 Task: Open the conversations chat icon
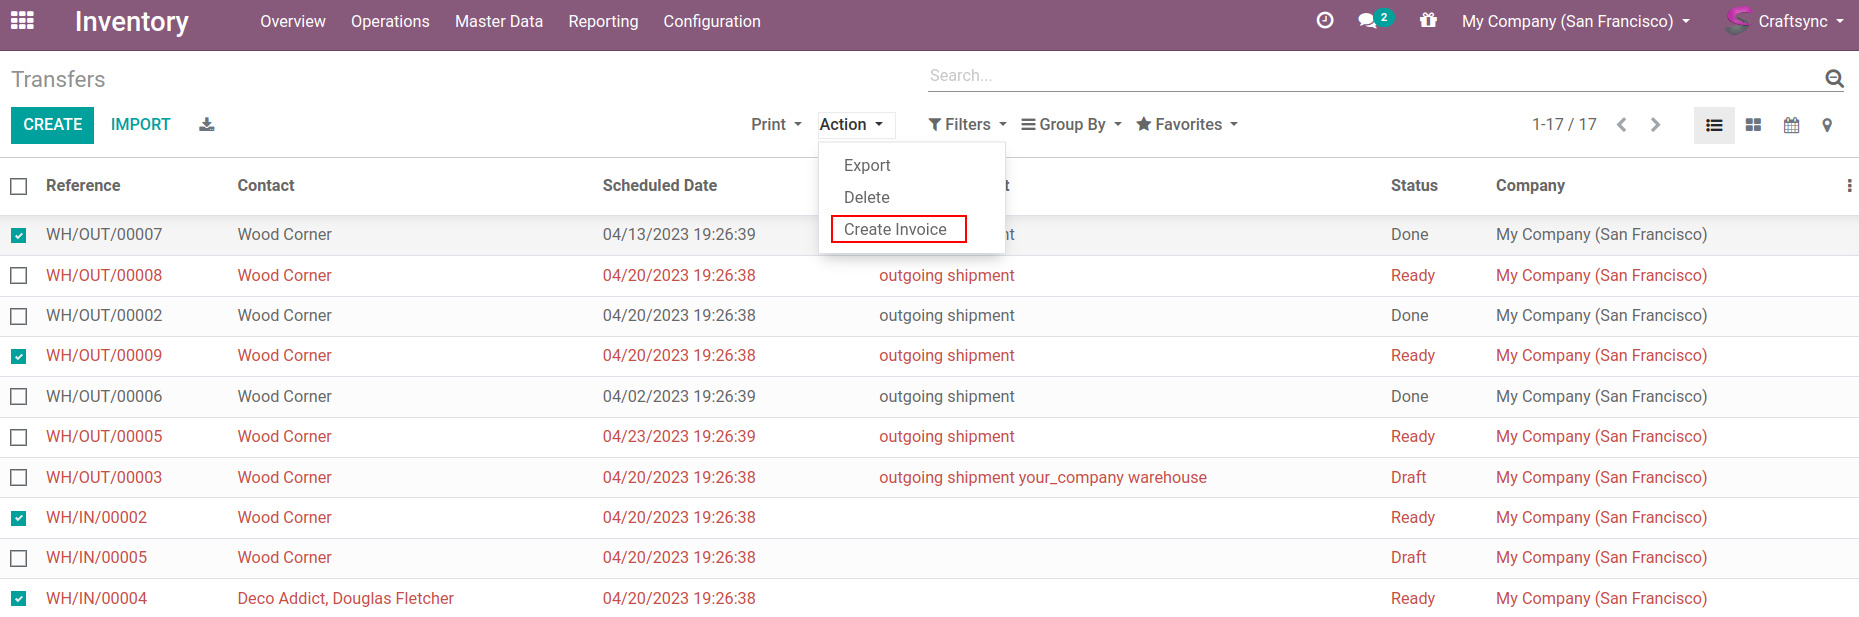pyautogui.click(x=1367, y=21)
